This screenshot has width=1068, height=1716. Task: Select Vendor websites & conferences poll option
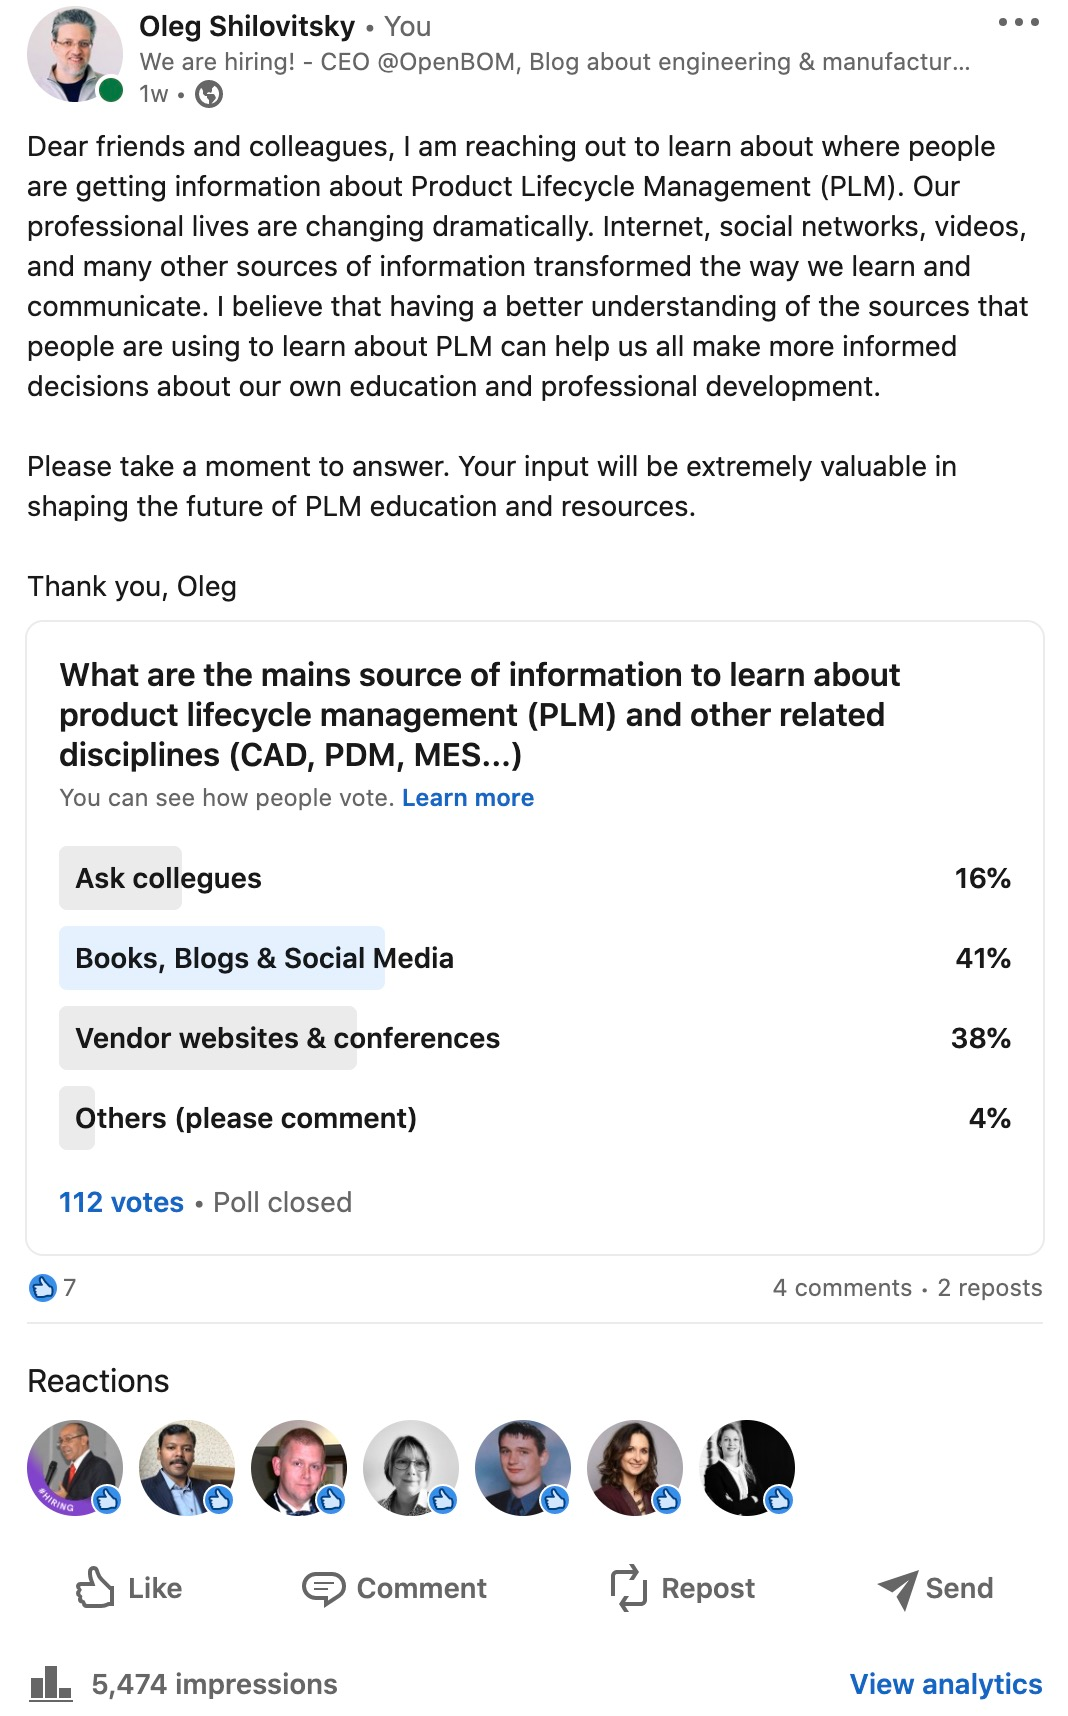(535, 1038)
